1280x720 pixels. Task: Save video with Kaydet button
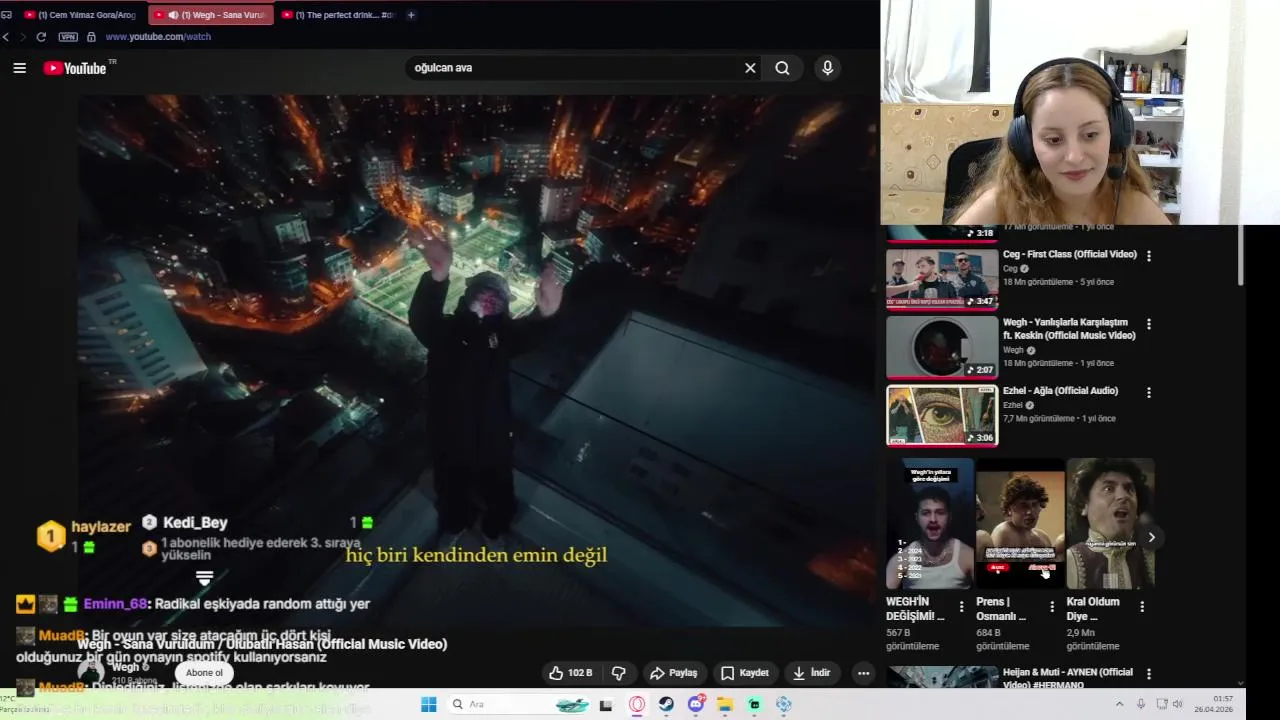[745, 673]
